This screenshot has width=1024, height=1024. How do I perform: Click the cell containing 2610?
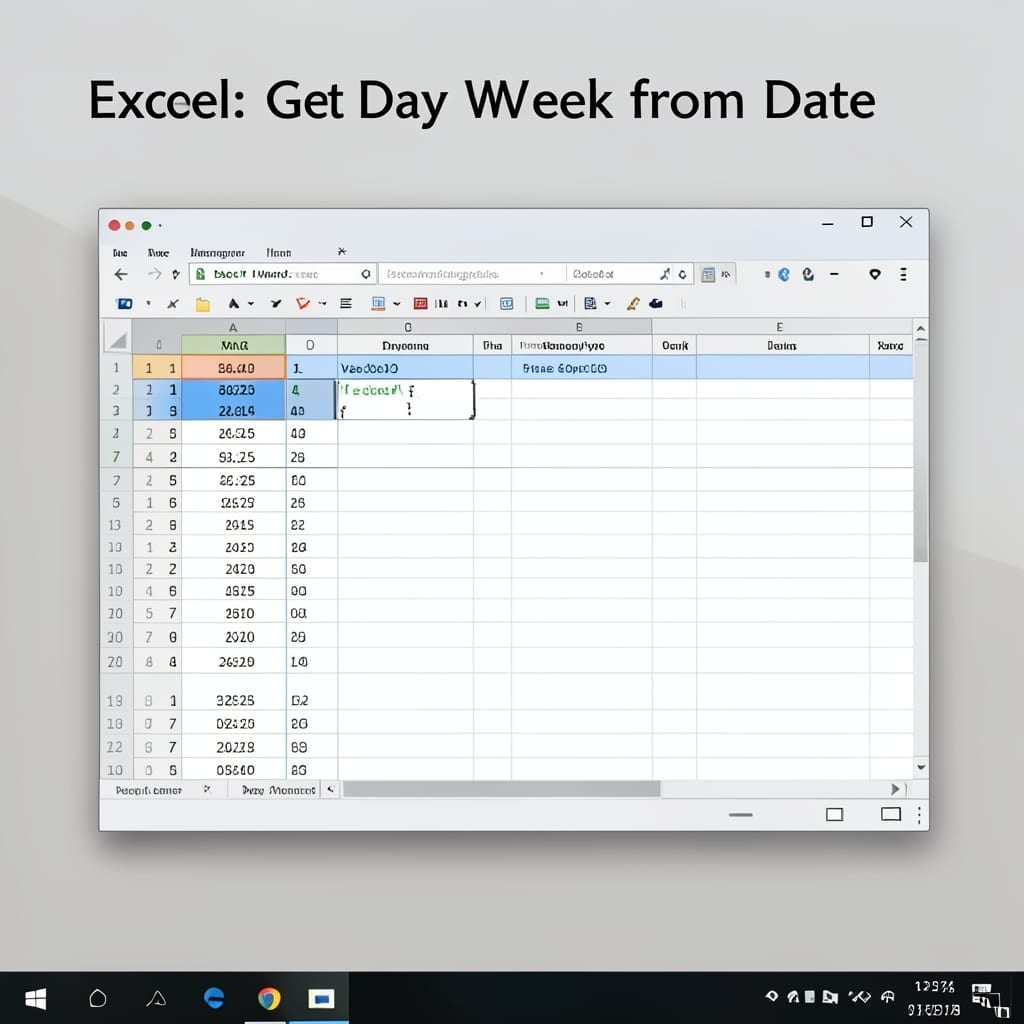pos(234,613)
